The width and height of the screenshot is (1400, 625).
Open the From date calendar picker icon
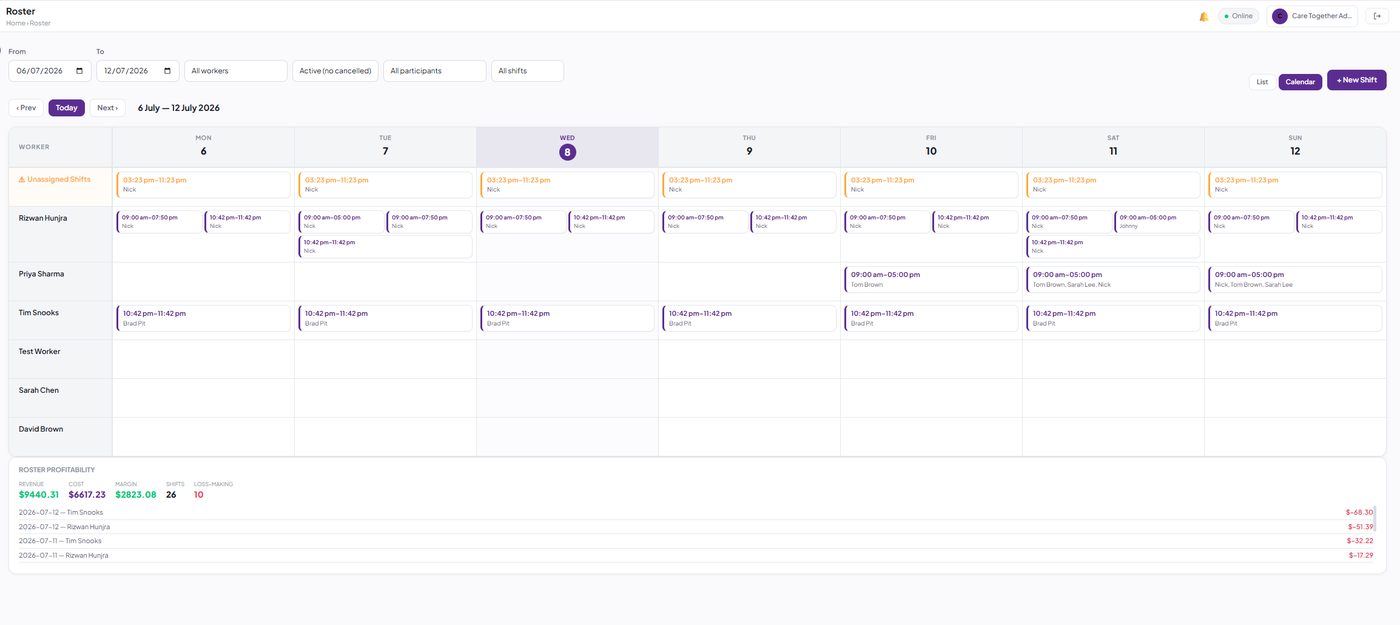[x=80, y=71]
